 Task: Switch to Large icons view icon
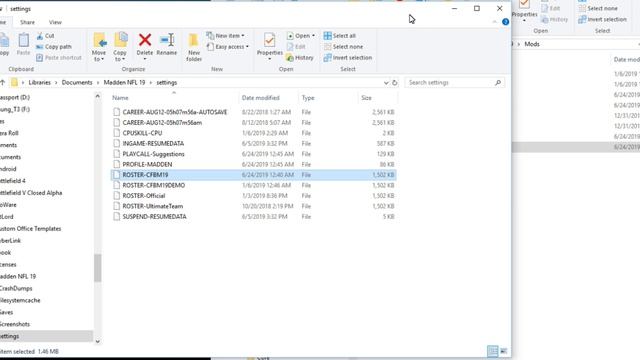[504, 351]
